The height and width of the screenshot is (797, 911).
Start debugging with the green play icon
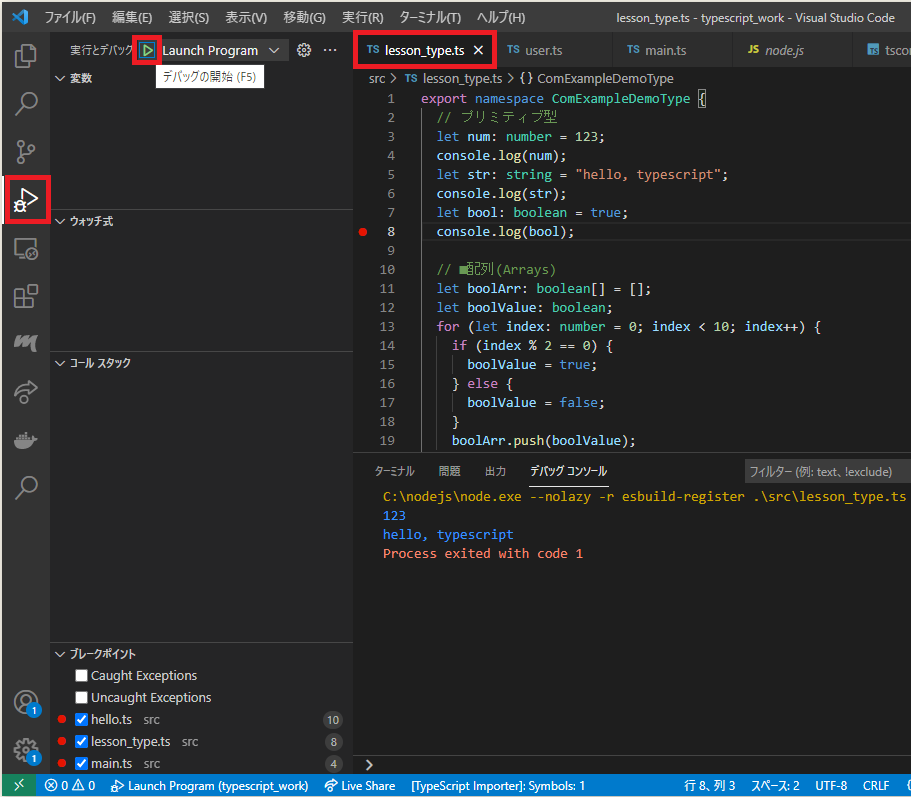[x=147, y=49]
